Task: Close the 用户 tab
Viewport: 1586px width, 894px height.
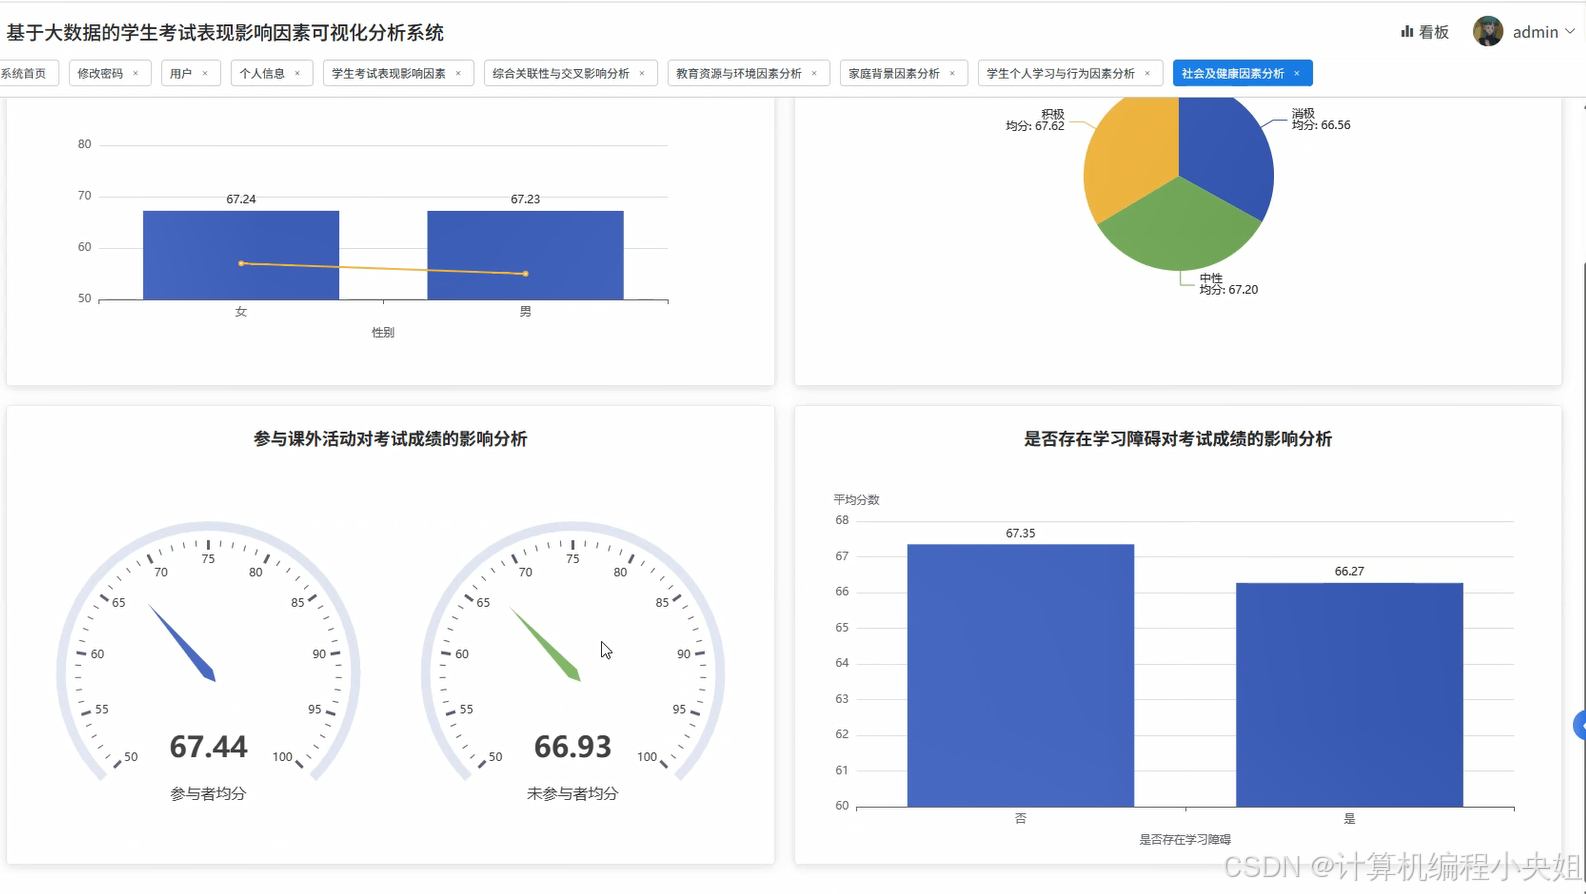Action: (205, 73)
